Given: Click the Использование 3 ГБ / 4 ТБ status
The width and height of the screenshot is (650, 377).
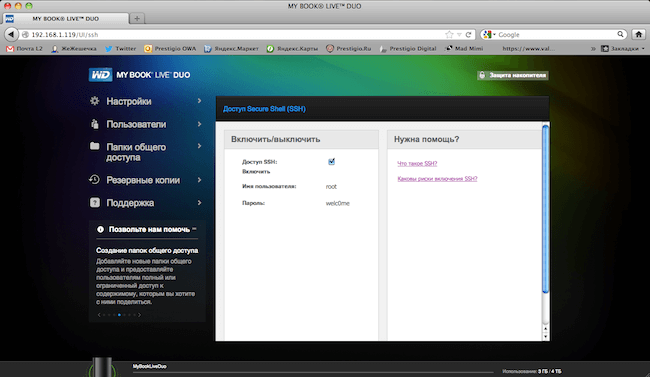Looking at the screenshot, I should pyautogui.click(x=532, y=371).
